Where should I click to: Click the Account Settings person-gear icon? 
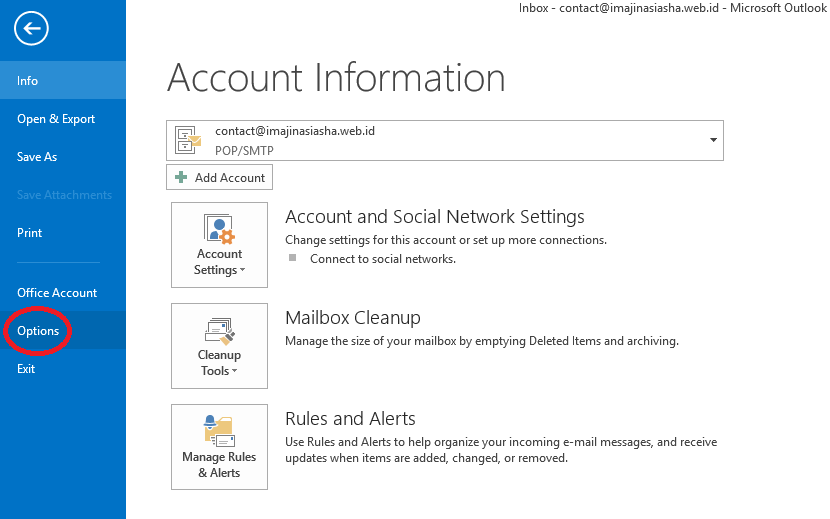tap(219, 229)
